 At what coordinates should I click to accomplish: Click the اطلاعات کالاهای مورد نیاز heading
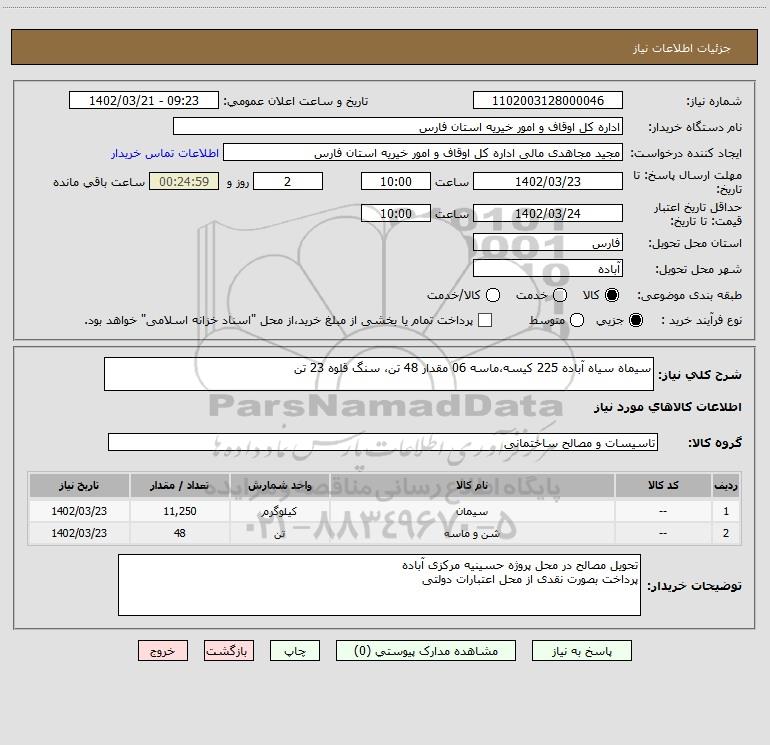click(668, 407)
